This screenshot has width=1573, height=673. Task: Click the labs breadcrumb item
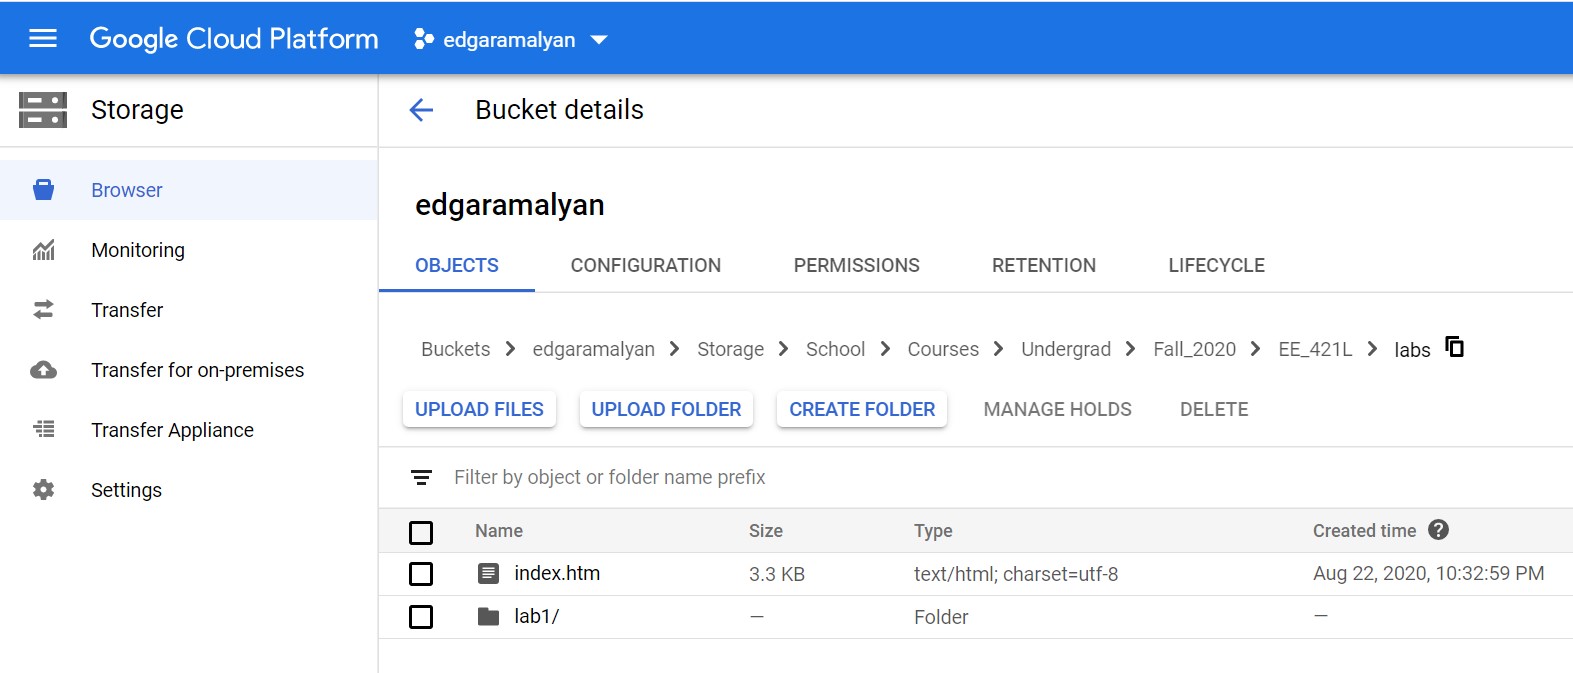click(x=1412, y=350)
